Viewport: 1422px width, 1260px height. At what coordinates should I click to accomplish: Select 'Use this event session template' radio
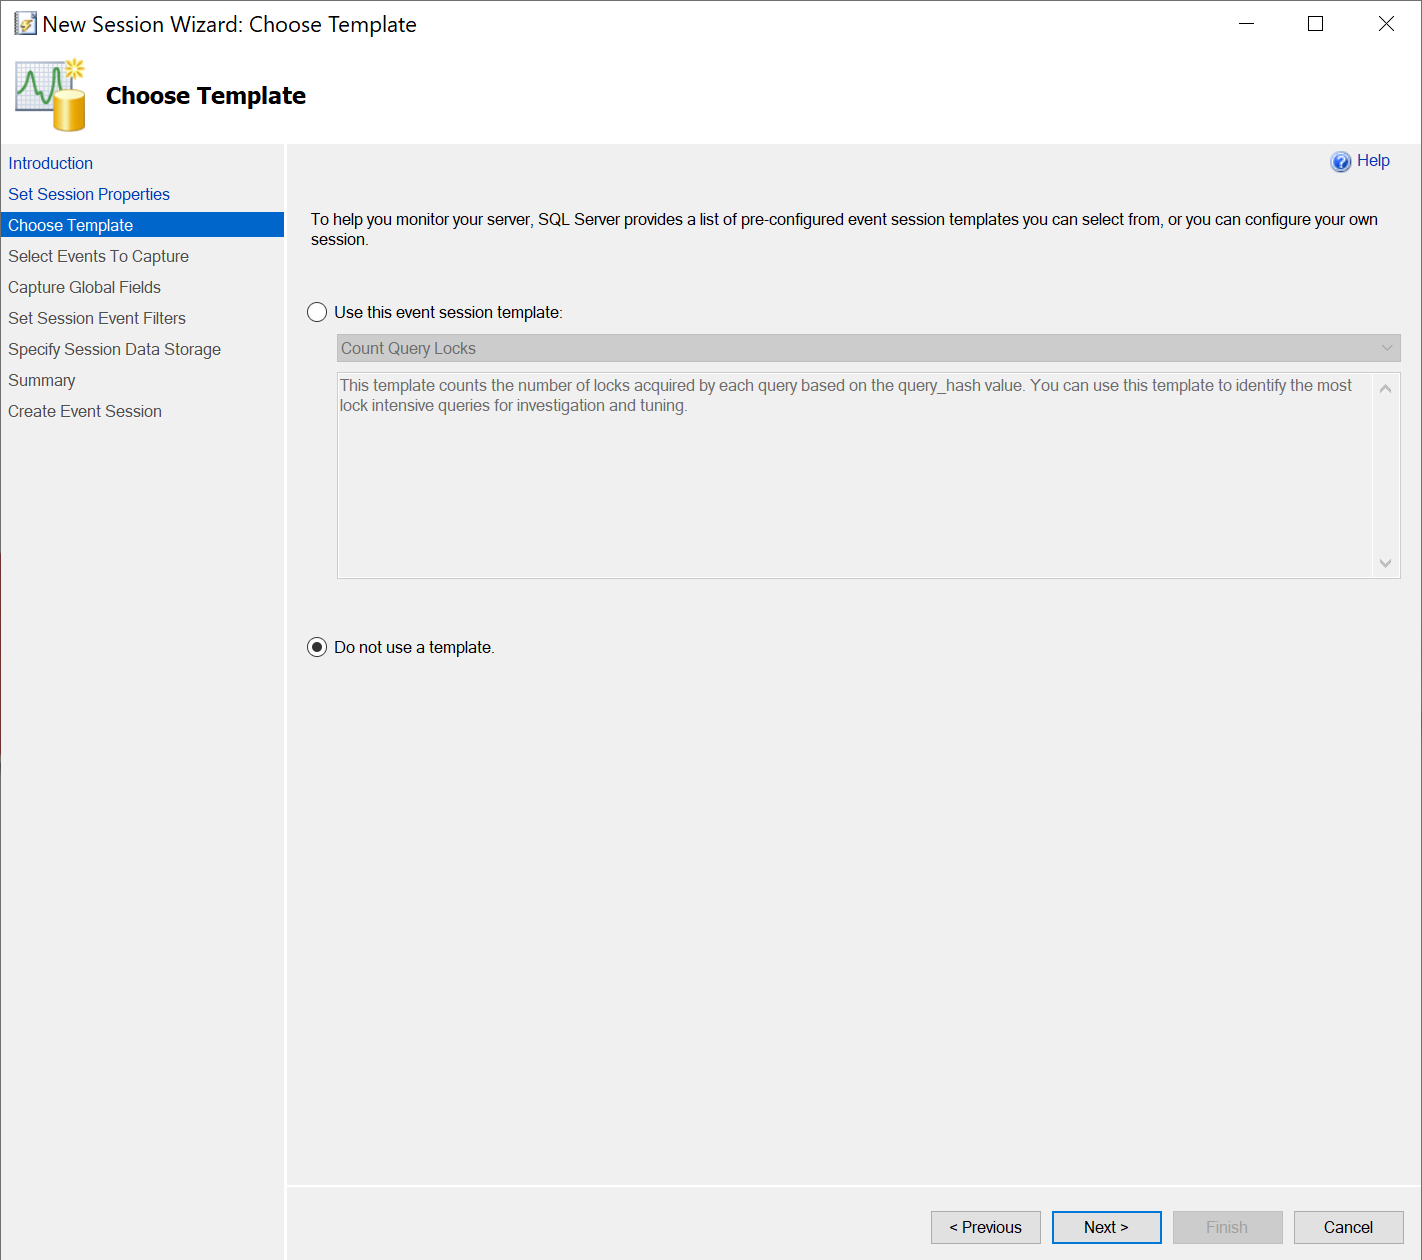click(317, 312)
